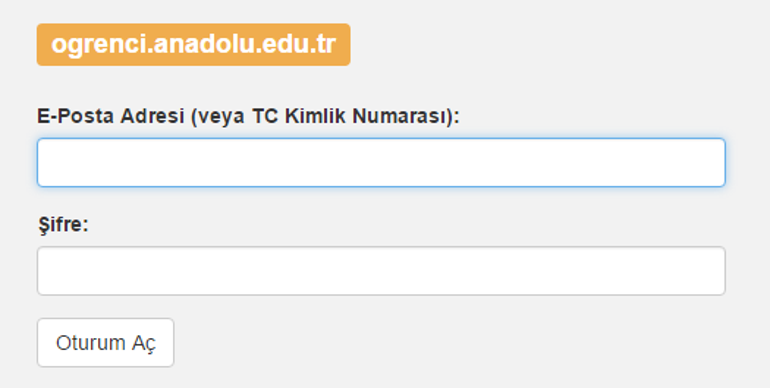This screenshot has height=388, width=770.
Task: Activate the TC Kimlik Numarası text box
Action: pos(381,163)
